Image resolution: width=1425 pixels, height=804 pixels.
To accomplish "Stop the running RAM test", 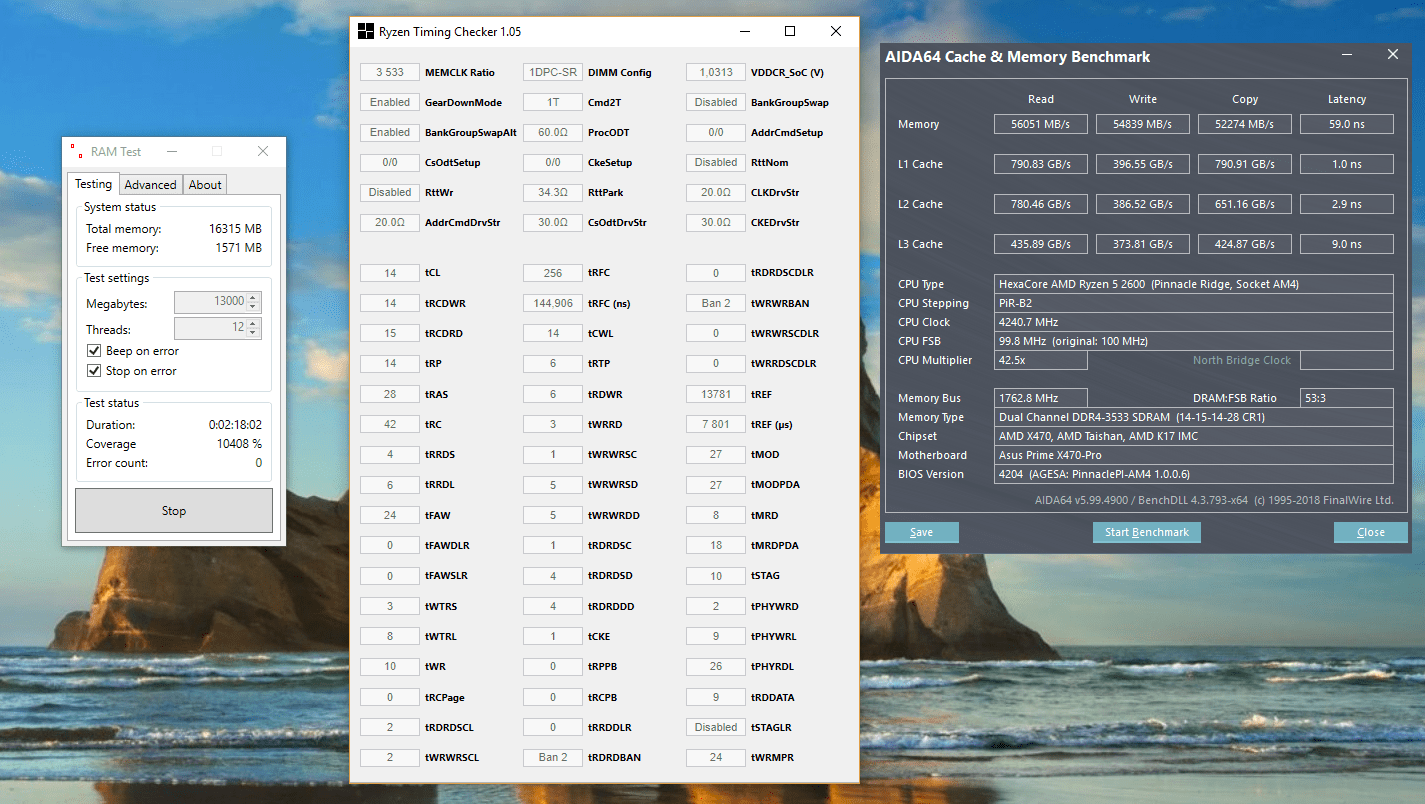I will (174, 510).
